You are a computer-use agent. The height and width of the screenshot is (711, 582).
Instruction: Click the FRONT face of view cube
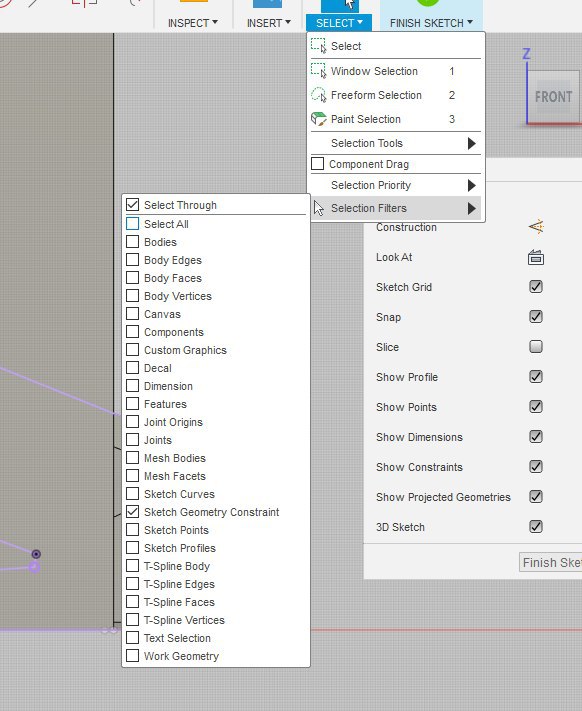point(553,97)
